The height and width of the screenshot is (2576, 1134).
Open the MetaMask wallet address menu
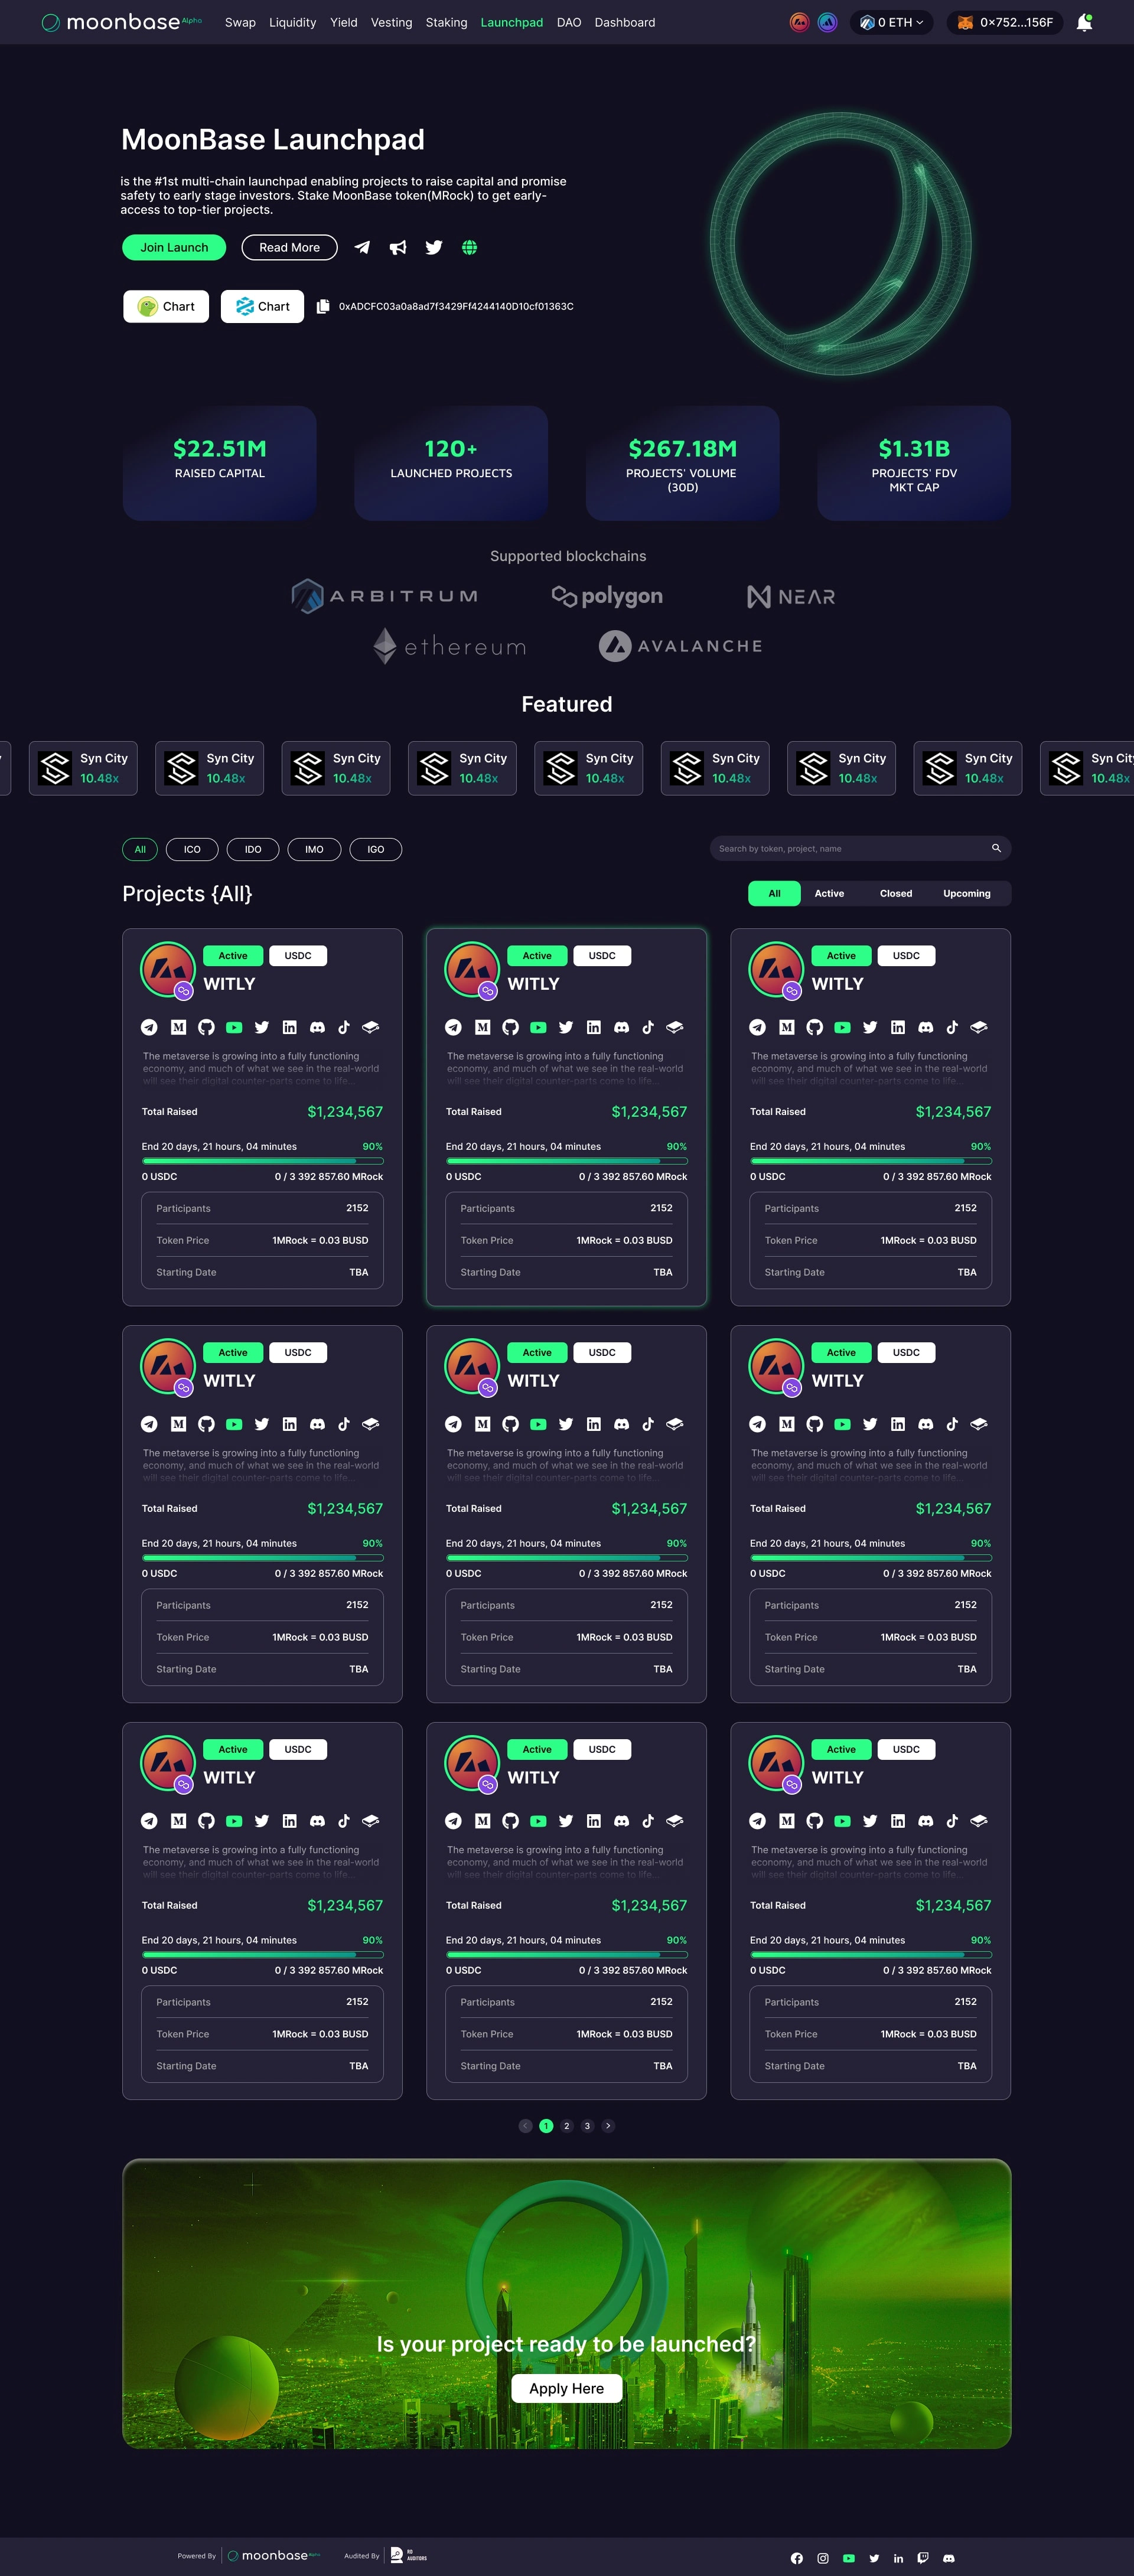pos(1005,22)
